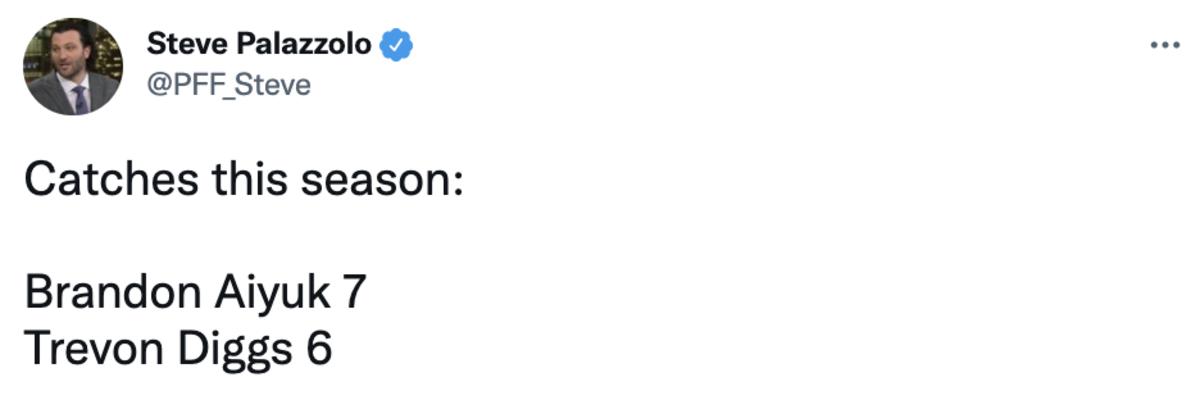Select the "Brandon Aiyuk 7" line
This screenshot has width=1200, height=400.
tap(195, 294)
